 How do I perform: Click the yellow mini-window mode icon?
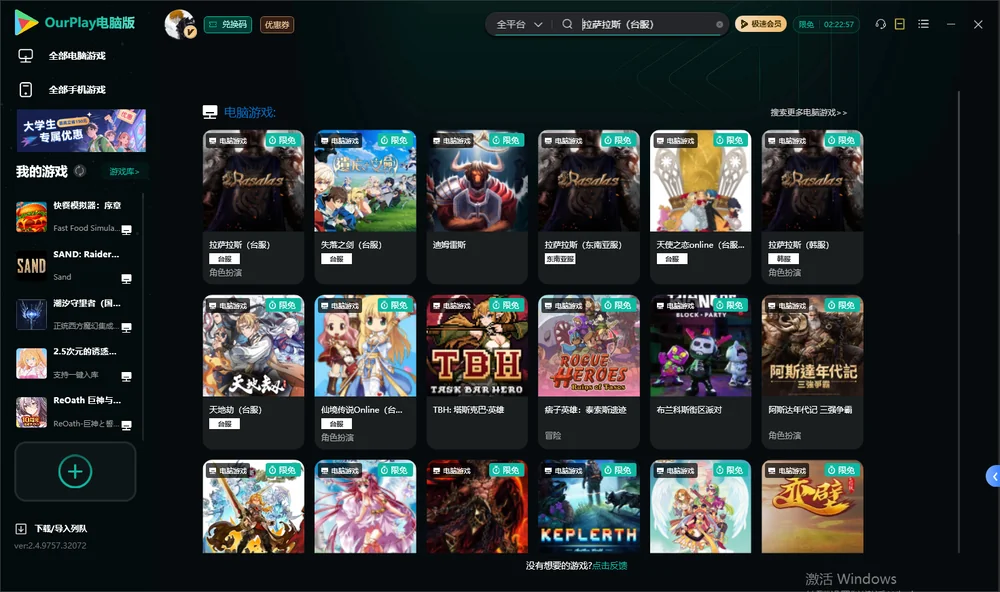point(900,24)
